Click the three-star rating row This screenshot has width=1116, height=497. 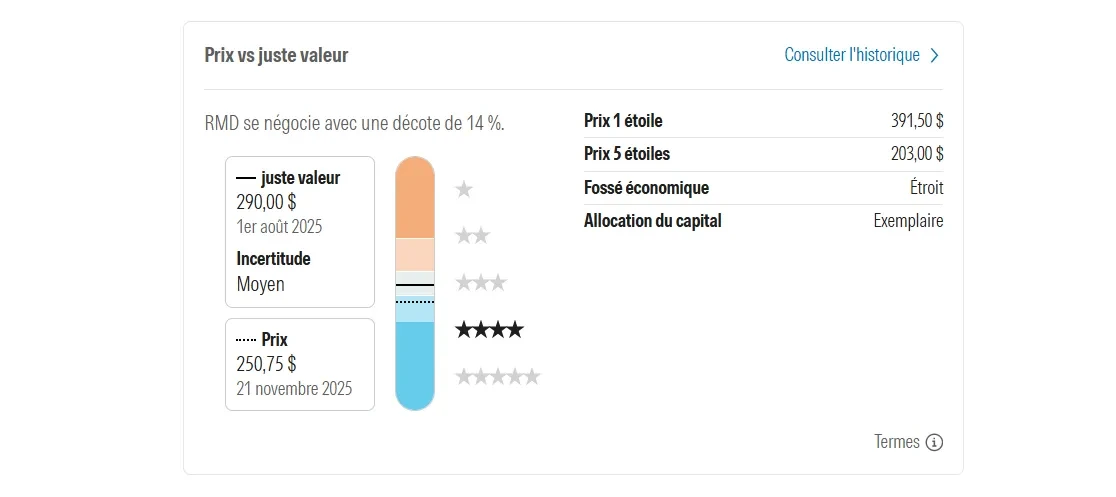click(481, 283)
